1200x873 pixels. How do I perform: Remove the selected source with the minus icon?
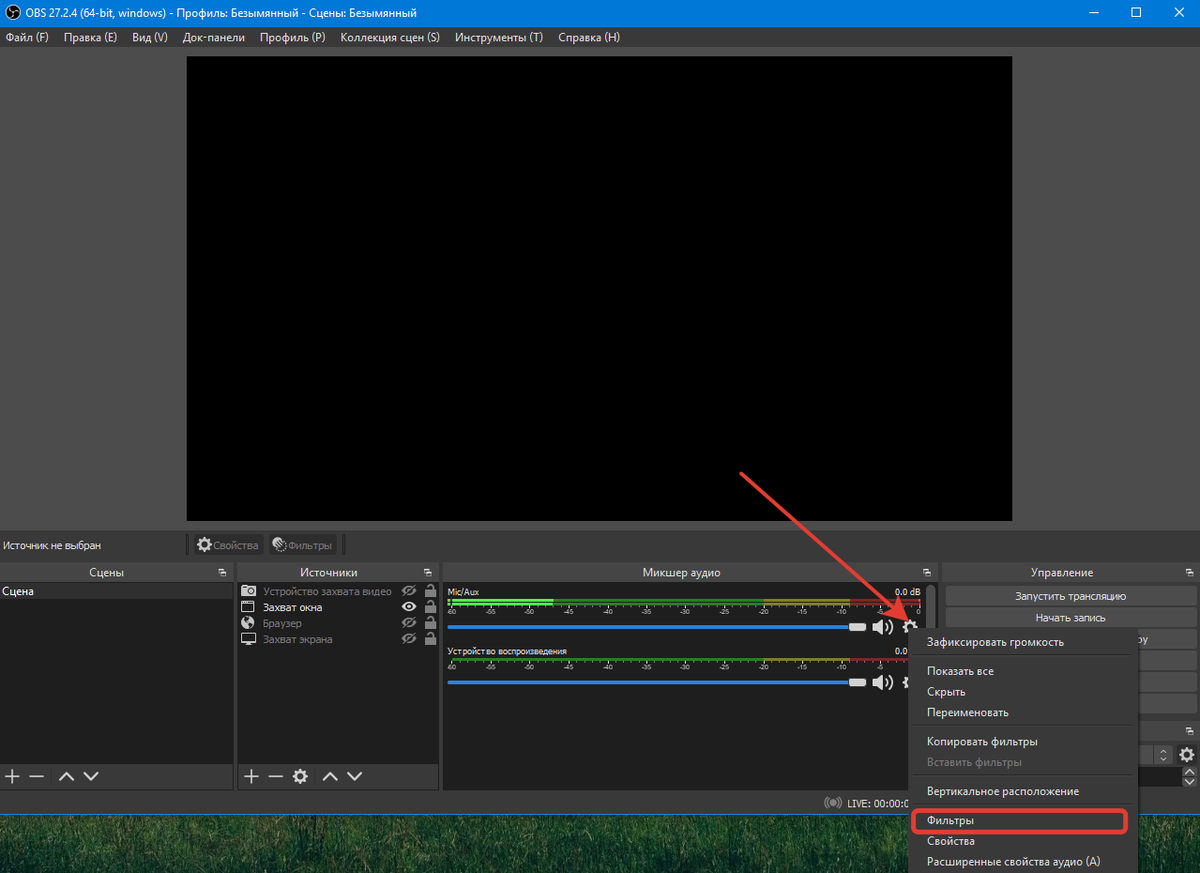pyautogui.click(x=275, y=776)
